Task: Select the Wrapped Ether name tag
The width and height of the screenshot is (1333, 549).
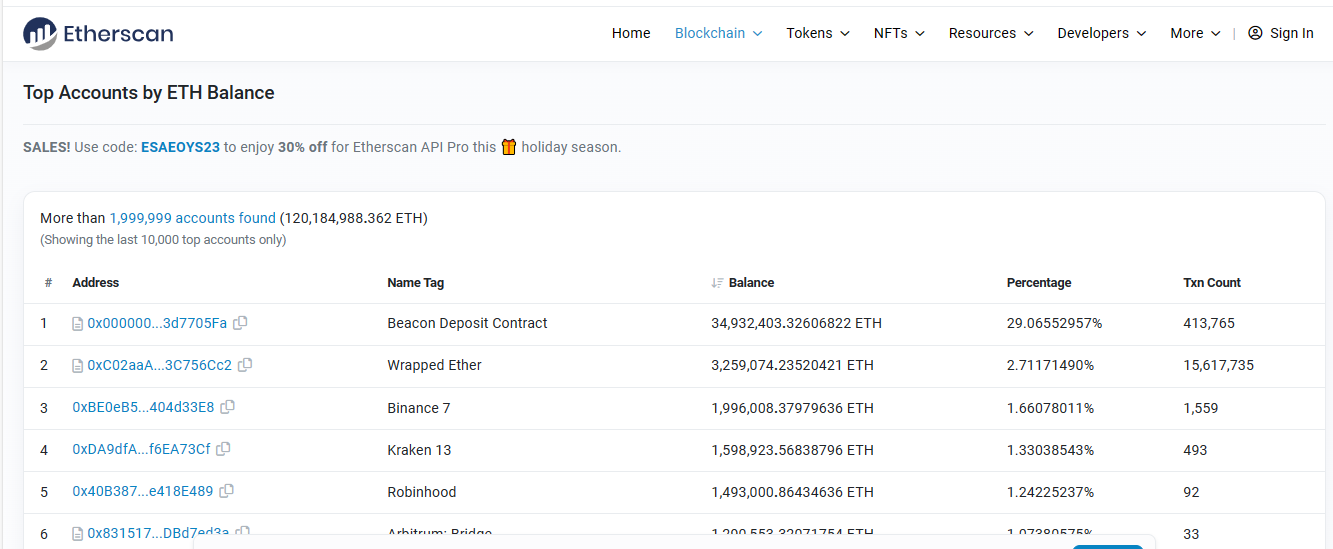Action: pos(435,365)
